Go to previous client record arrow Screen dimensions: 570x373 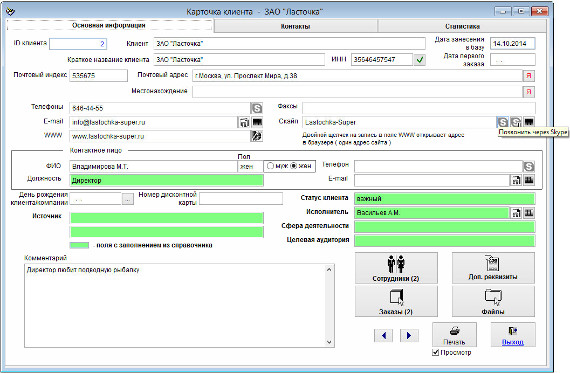tap(384, 335)
